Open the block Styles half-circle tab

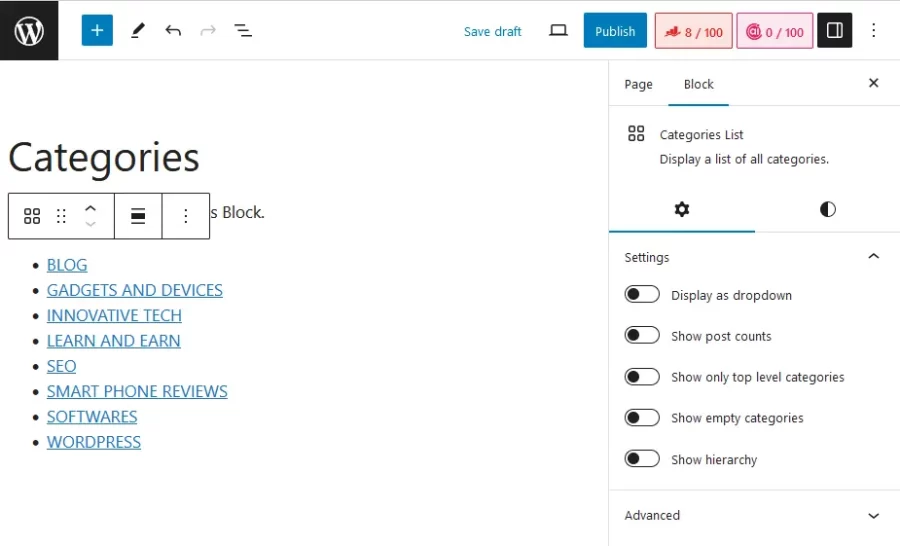(828, 210)
